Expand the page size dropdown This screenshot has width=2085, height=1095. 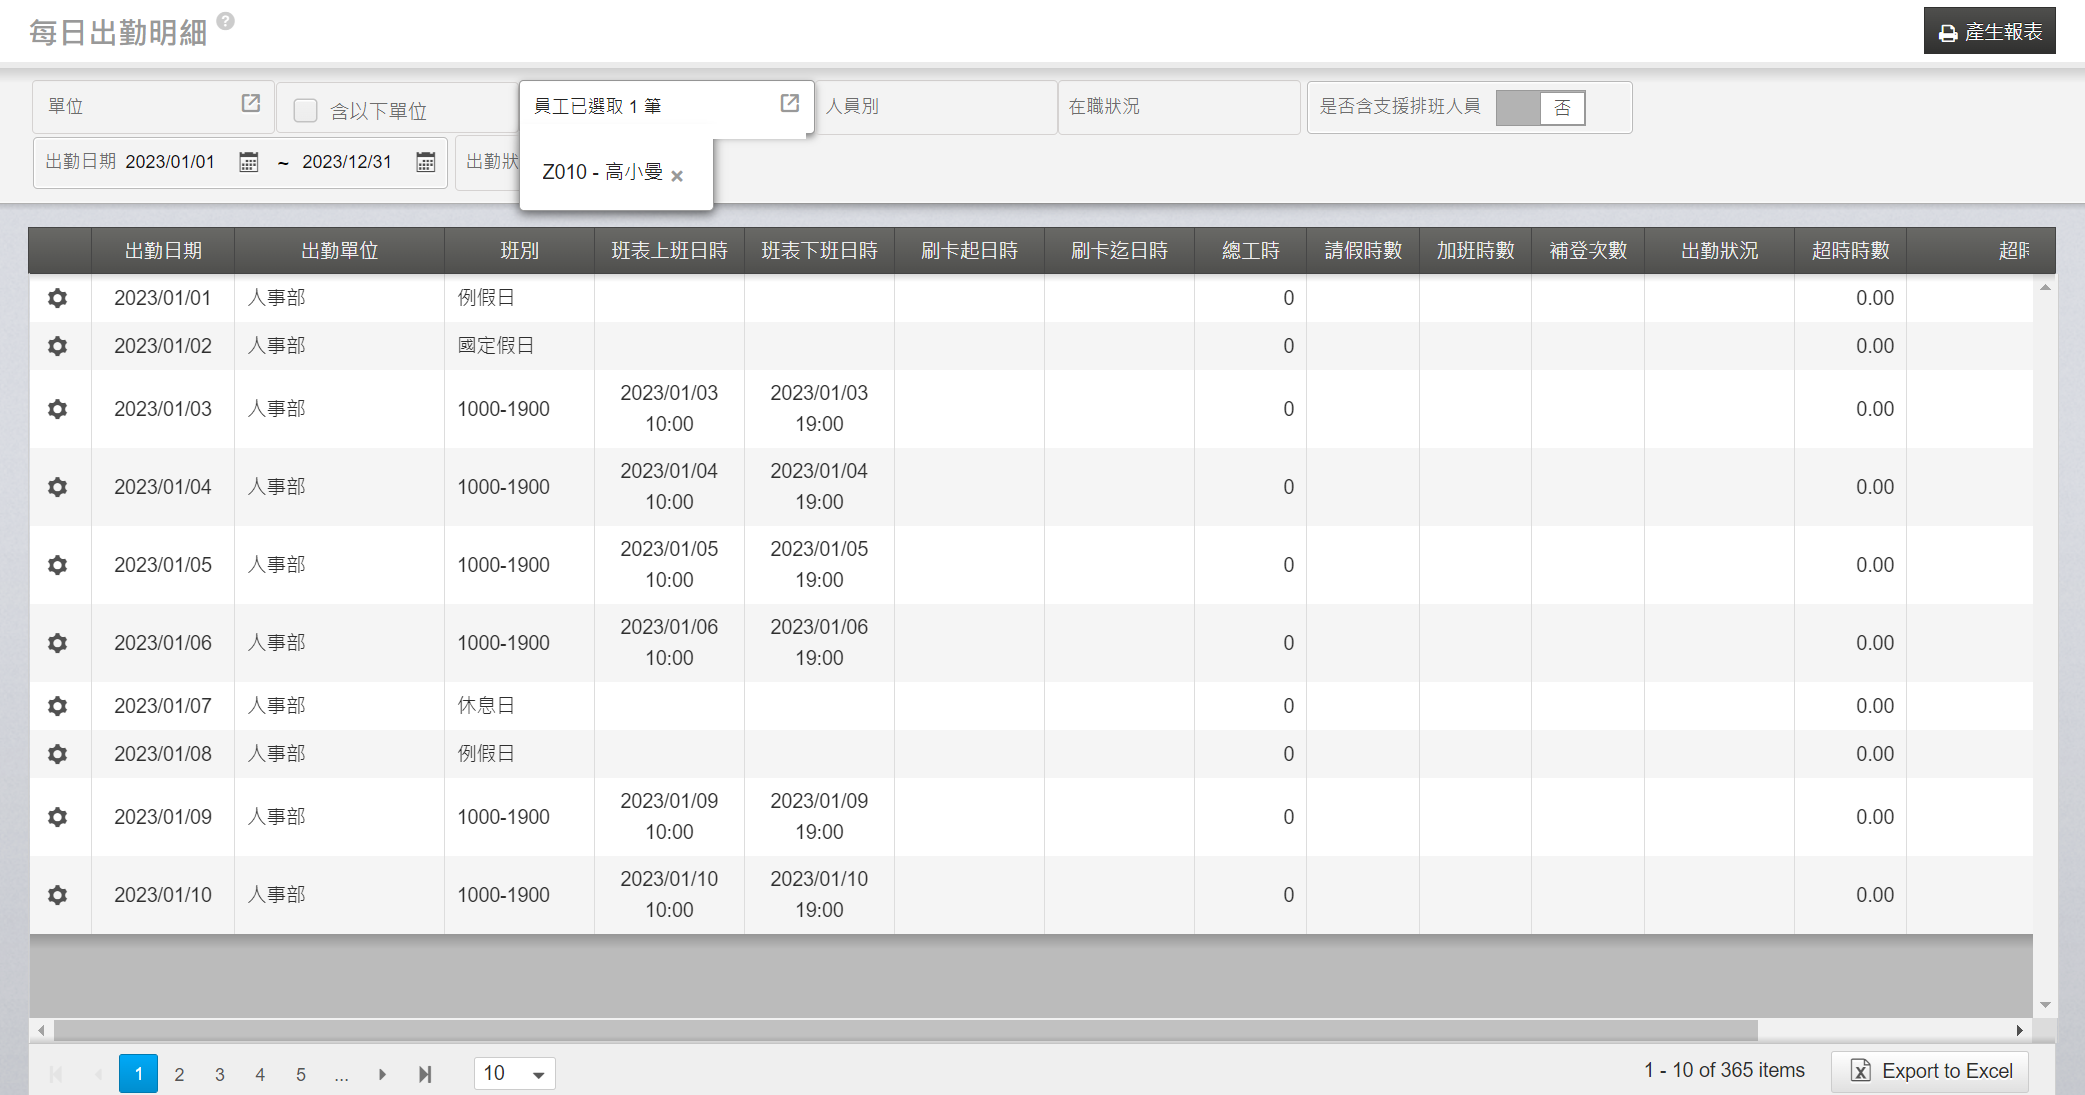click(x=538, y=1074)
